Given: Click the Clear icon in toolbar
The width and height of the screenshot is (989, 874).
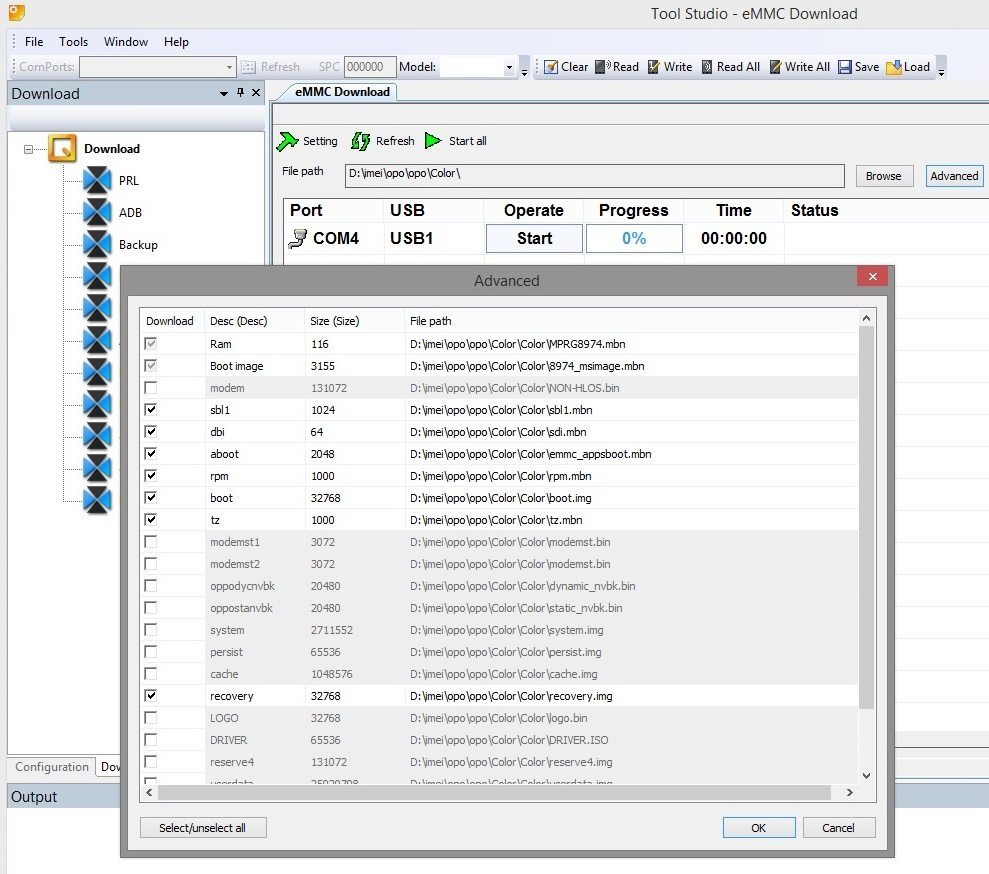Looking at the screenshot, I should (550, 67).
